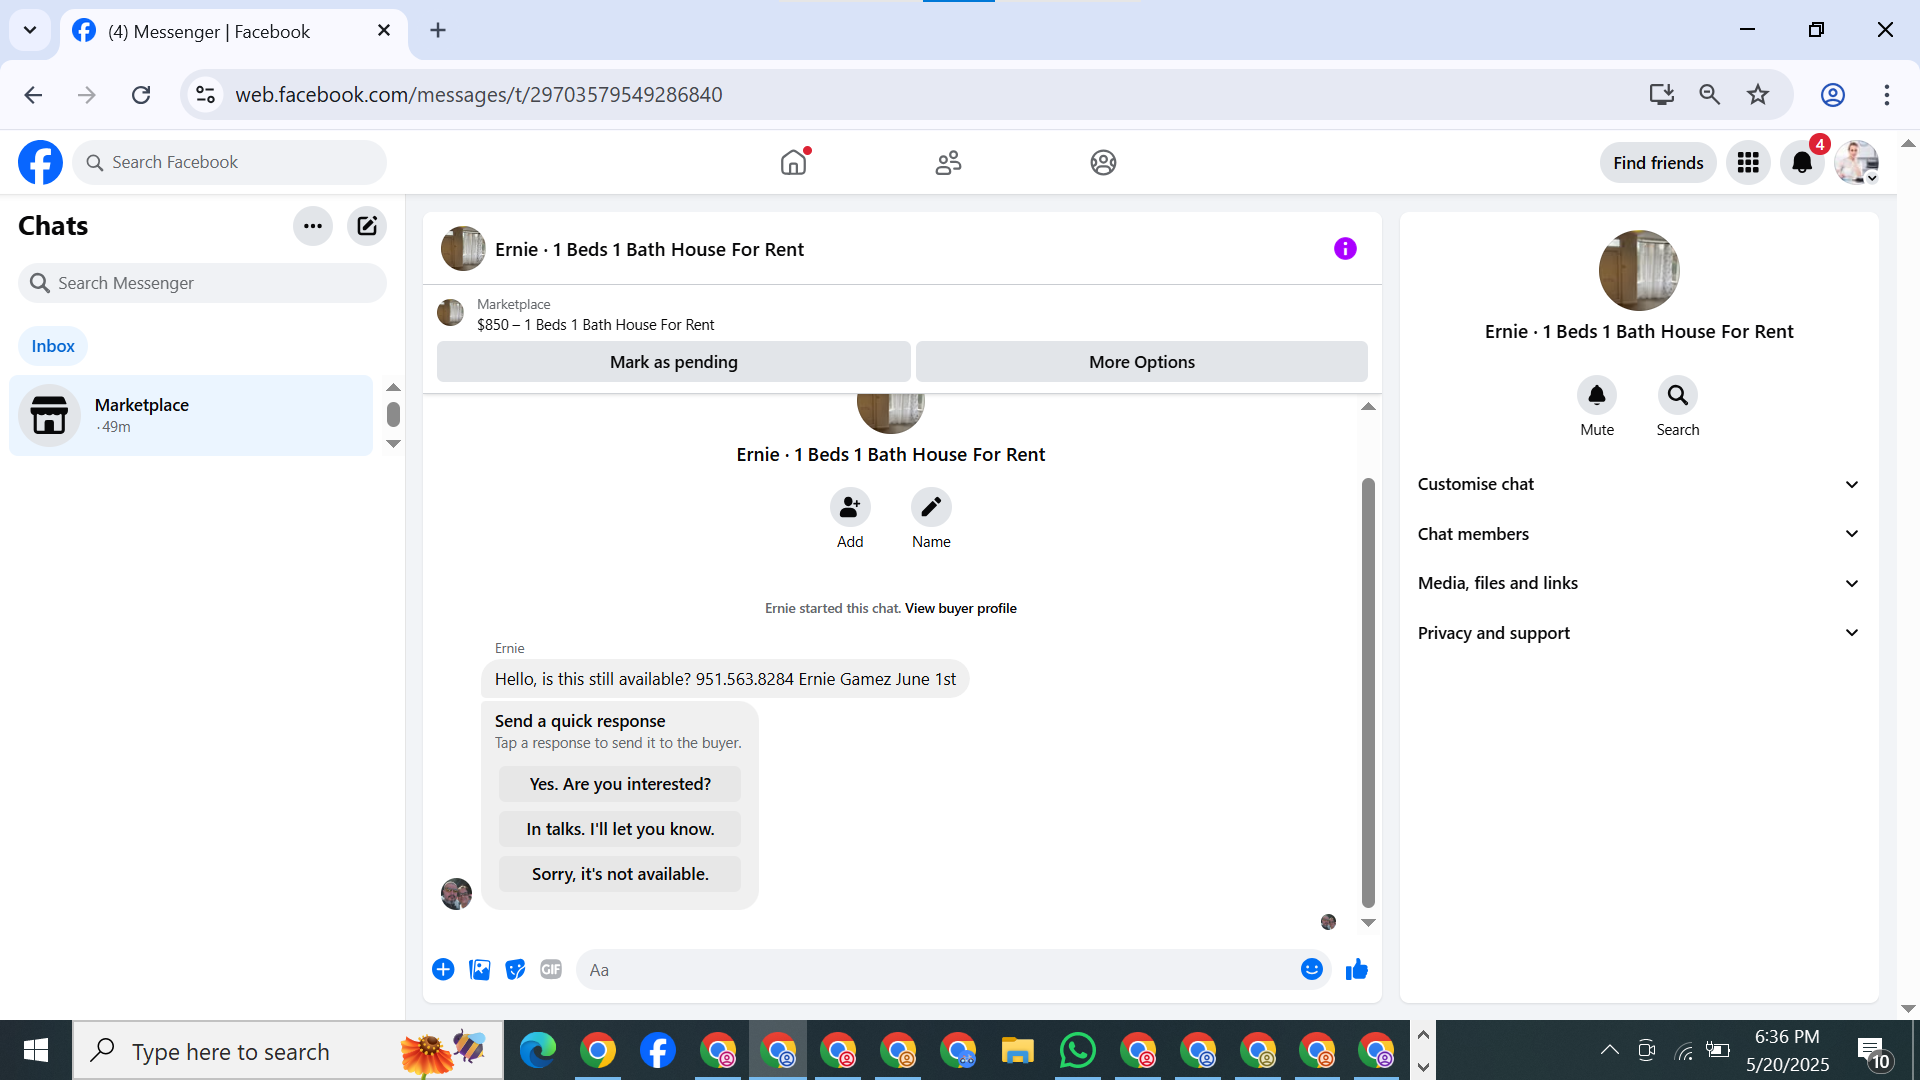Open the blue plus actions icon
This screenshot has height=1080, width=1920.
(x=443, y=969)
